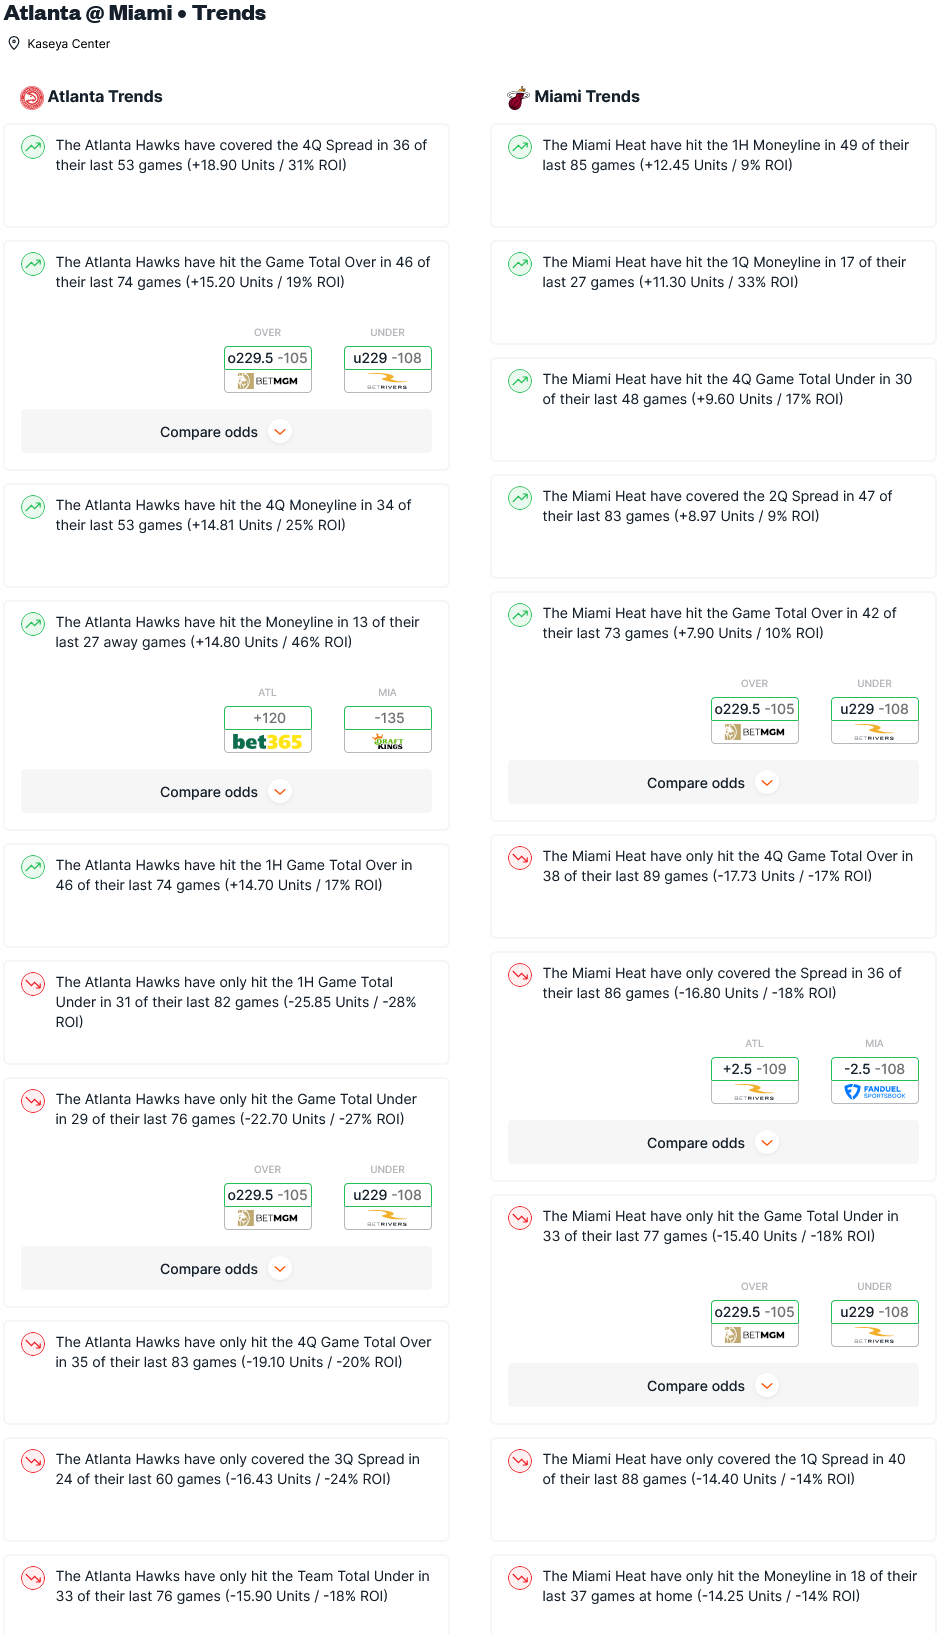939x1634 pixels.
Task: Choose MIA -2.5 -108 spread odds
Action: tap(875, 1069)
